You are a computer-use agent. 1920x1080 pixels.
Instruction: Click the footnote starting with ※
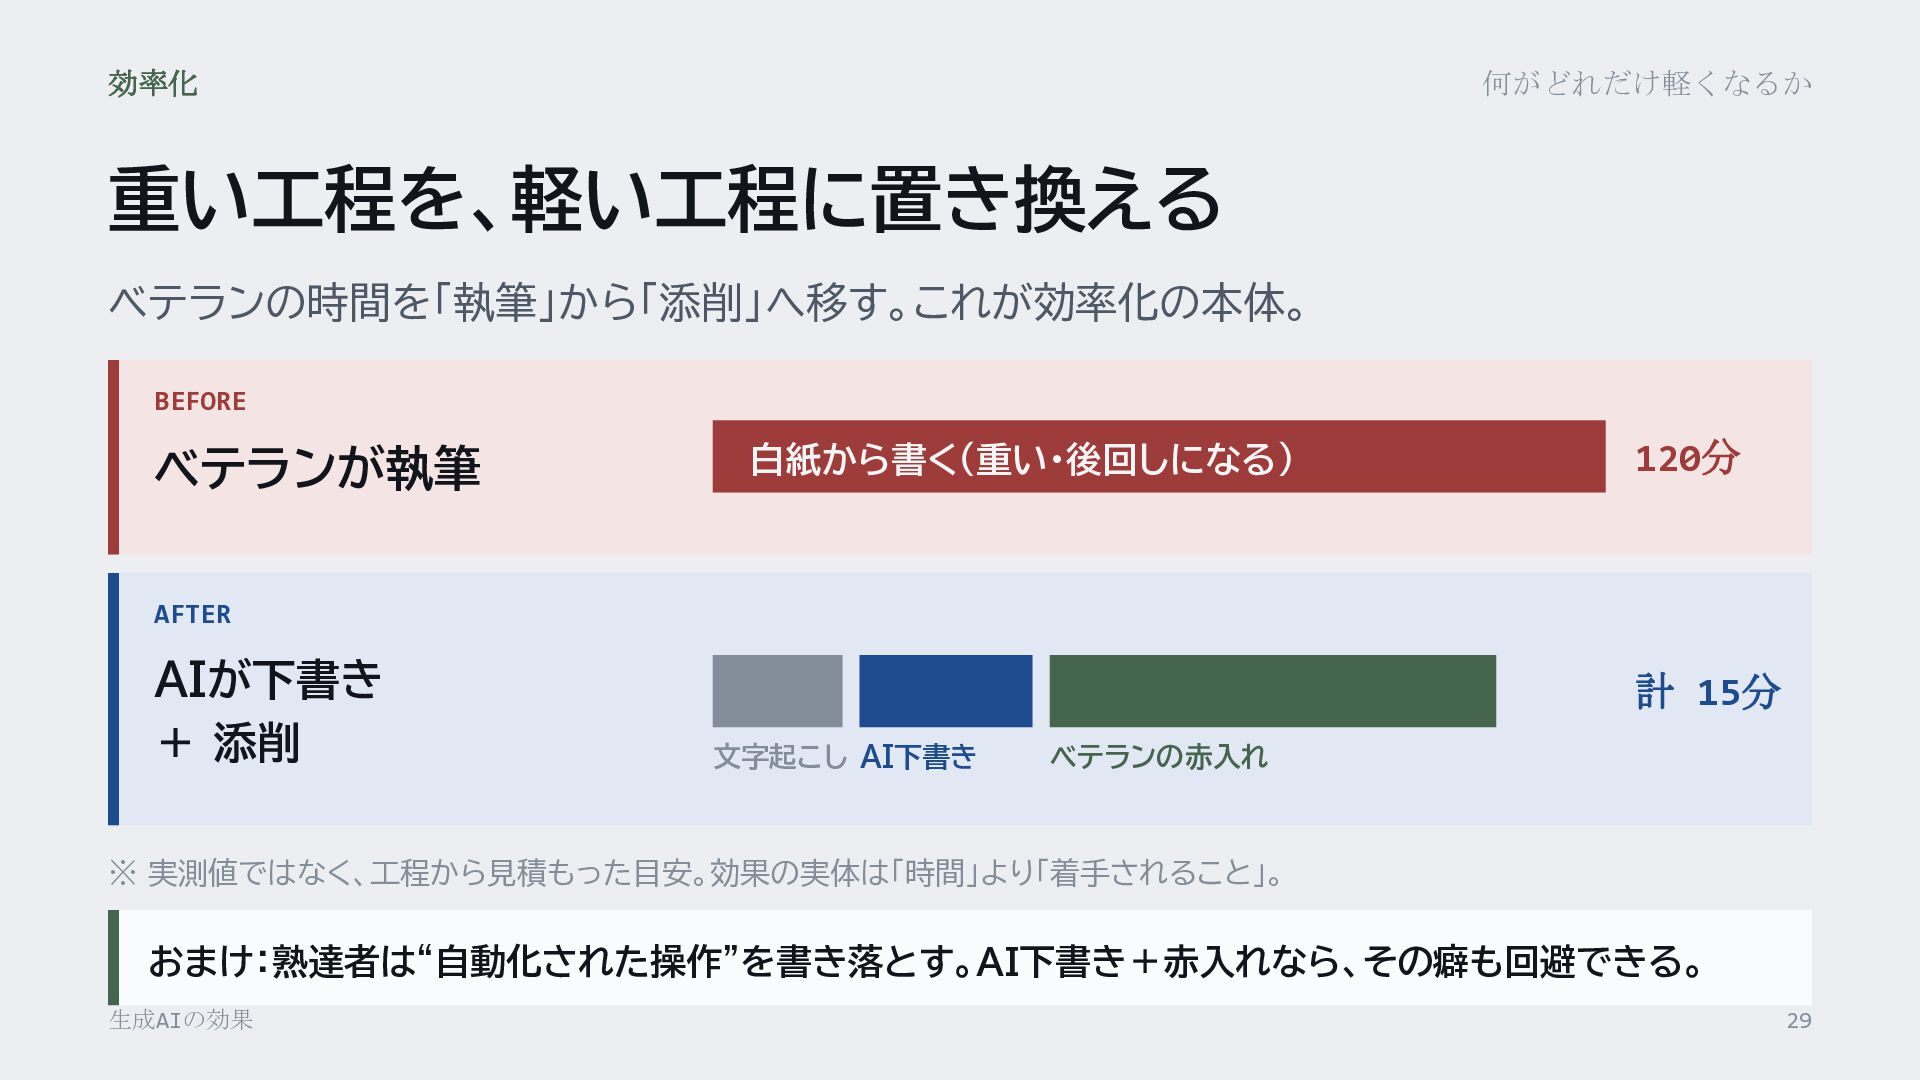coord(696,873)
